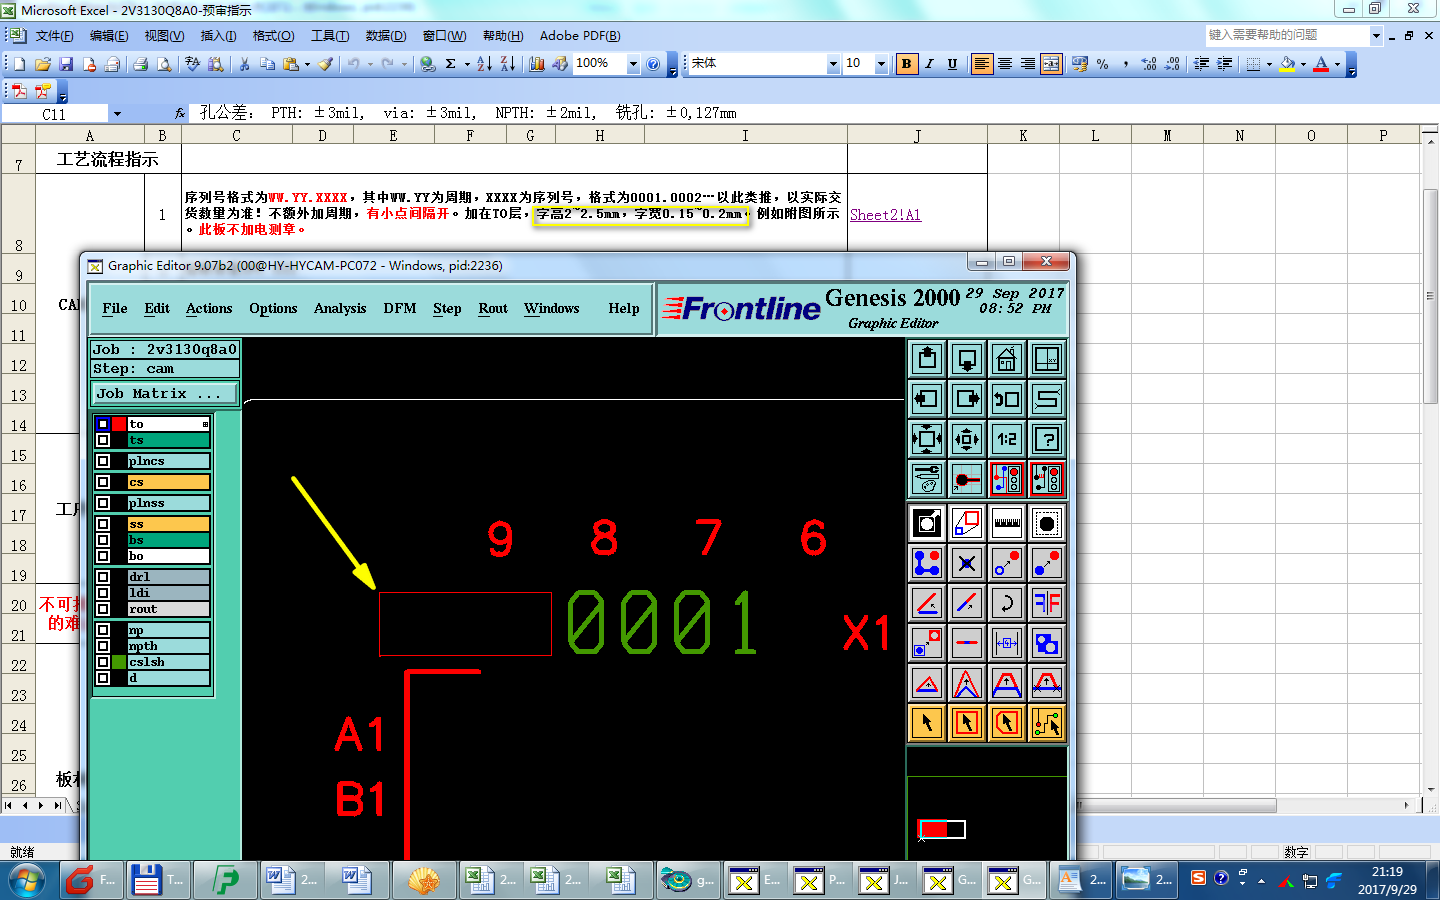Toggle Italic formatting in Excel

(929, 64)
